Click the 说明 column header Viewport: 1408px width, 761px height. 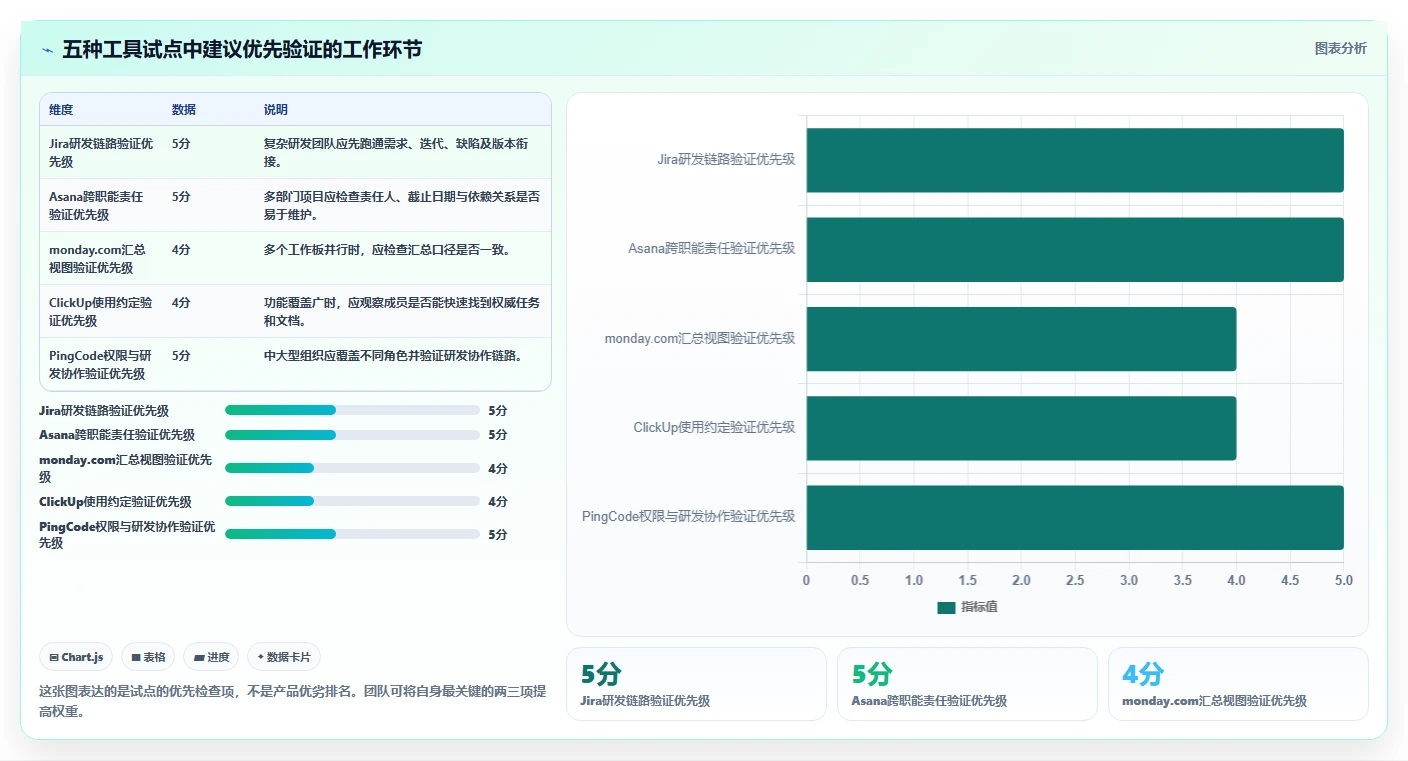tap(276, 110)
